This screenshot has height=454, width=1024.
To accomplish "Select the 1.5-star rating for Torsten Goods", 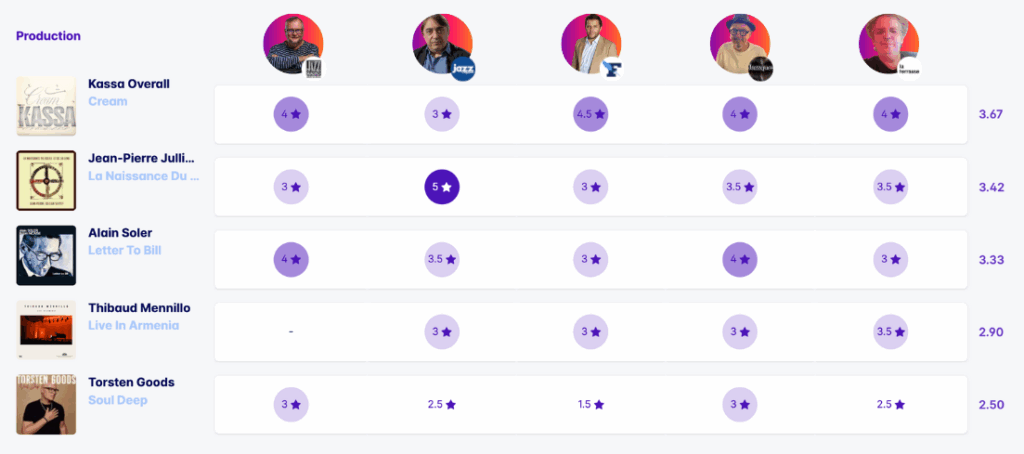I will [x=590, y=404].
